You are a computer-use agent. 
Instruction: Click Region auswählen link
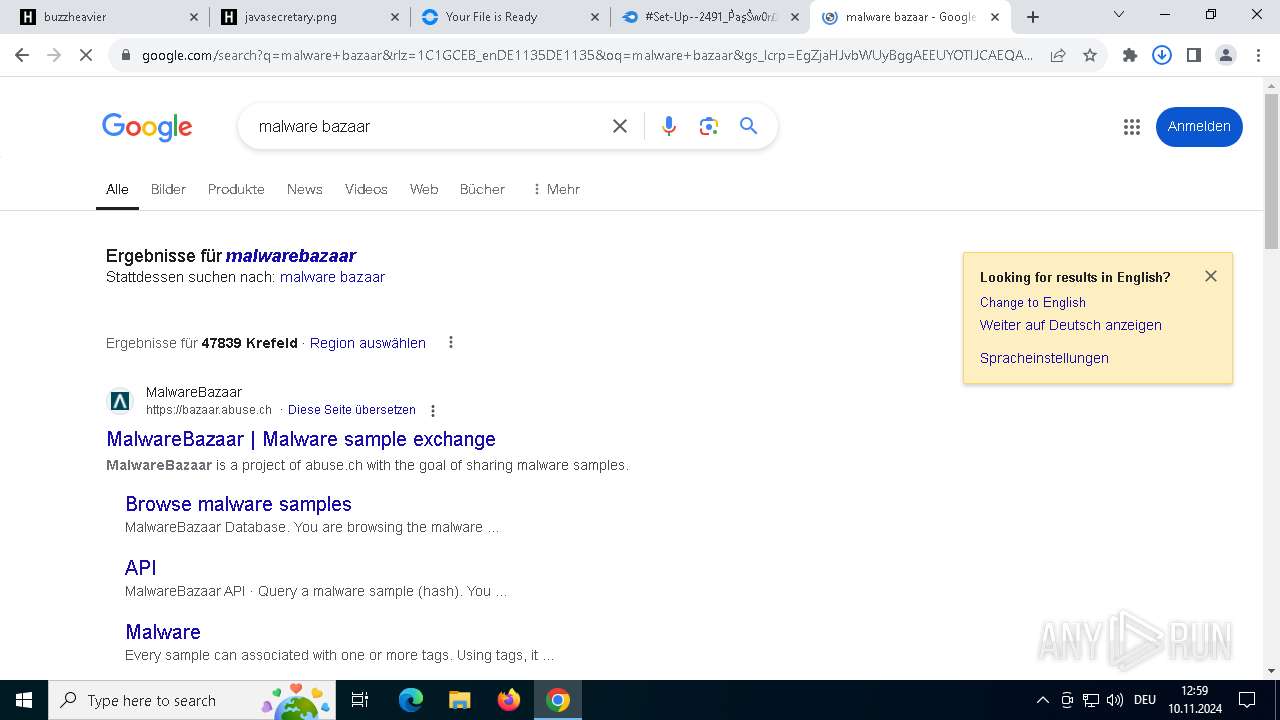(x=368, y=343)
